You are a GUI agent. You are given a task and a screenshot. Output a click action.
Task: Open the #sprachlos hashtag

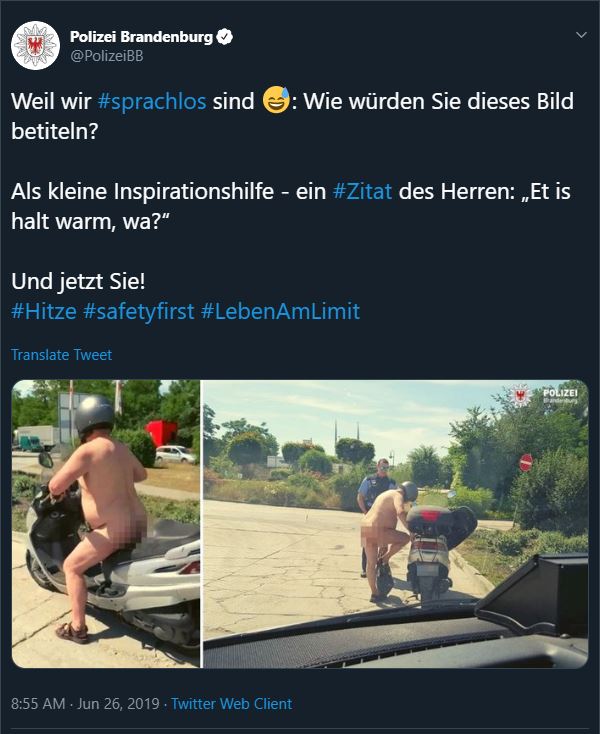pos(152,101)
